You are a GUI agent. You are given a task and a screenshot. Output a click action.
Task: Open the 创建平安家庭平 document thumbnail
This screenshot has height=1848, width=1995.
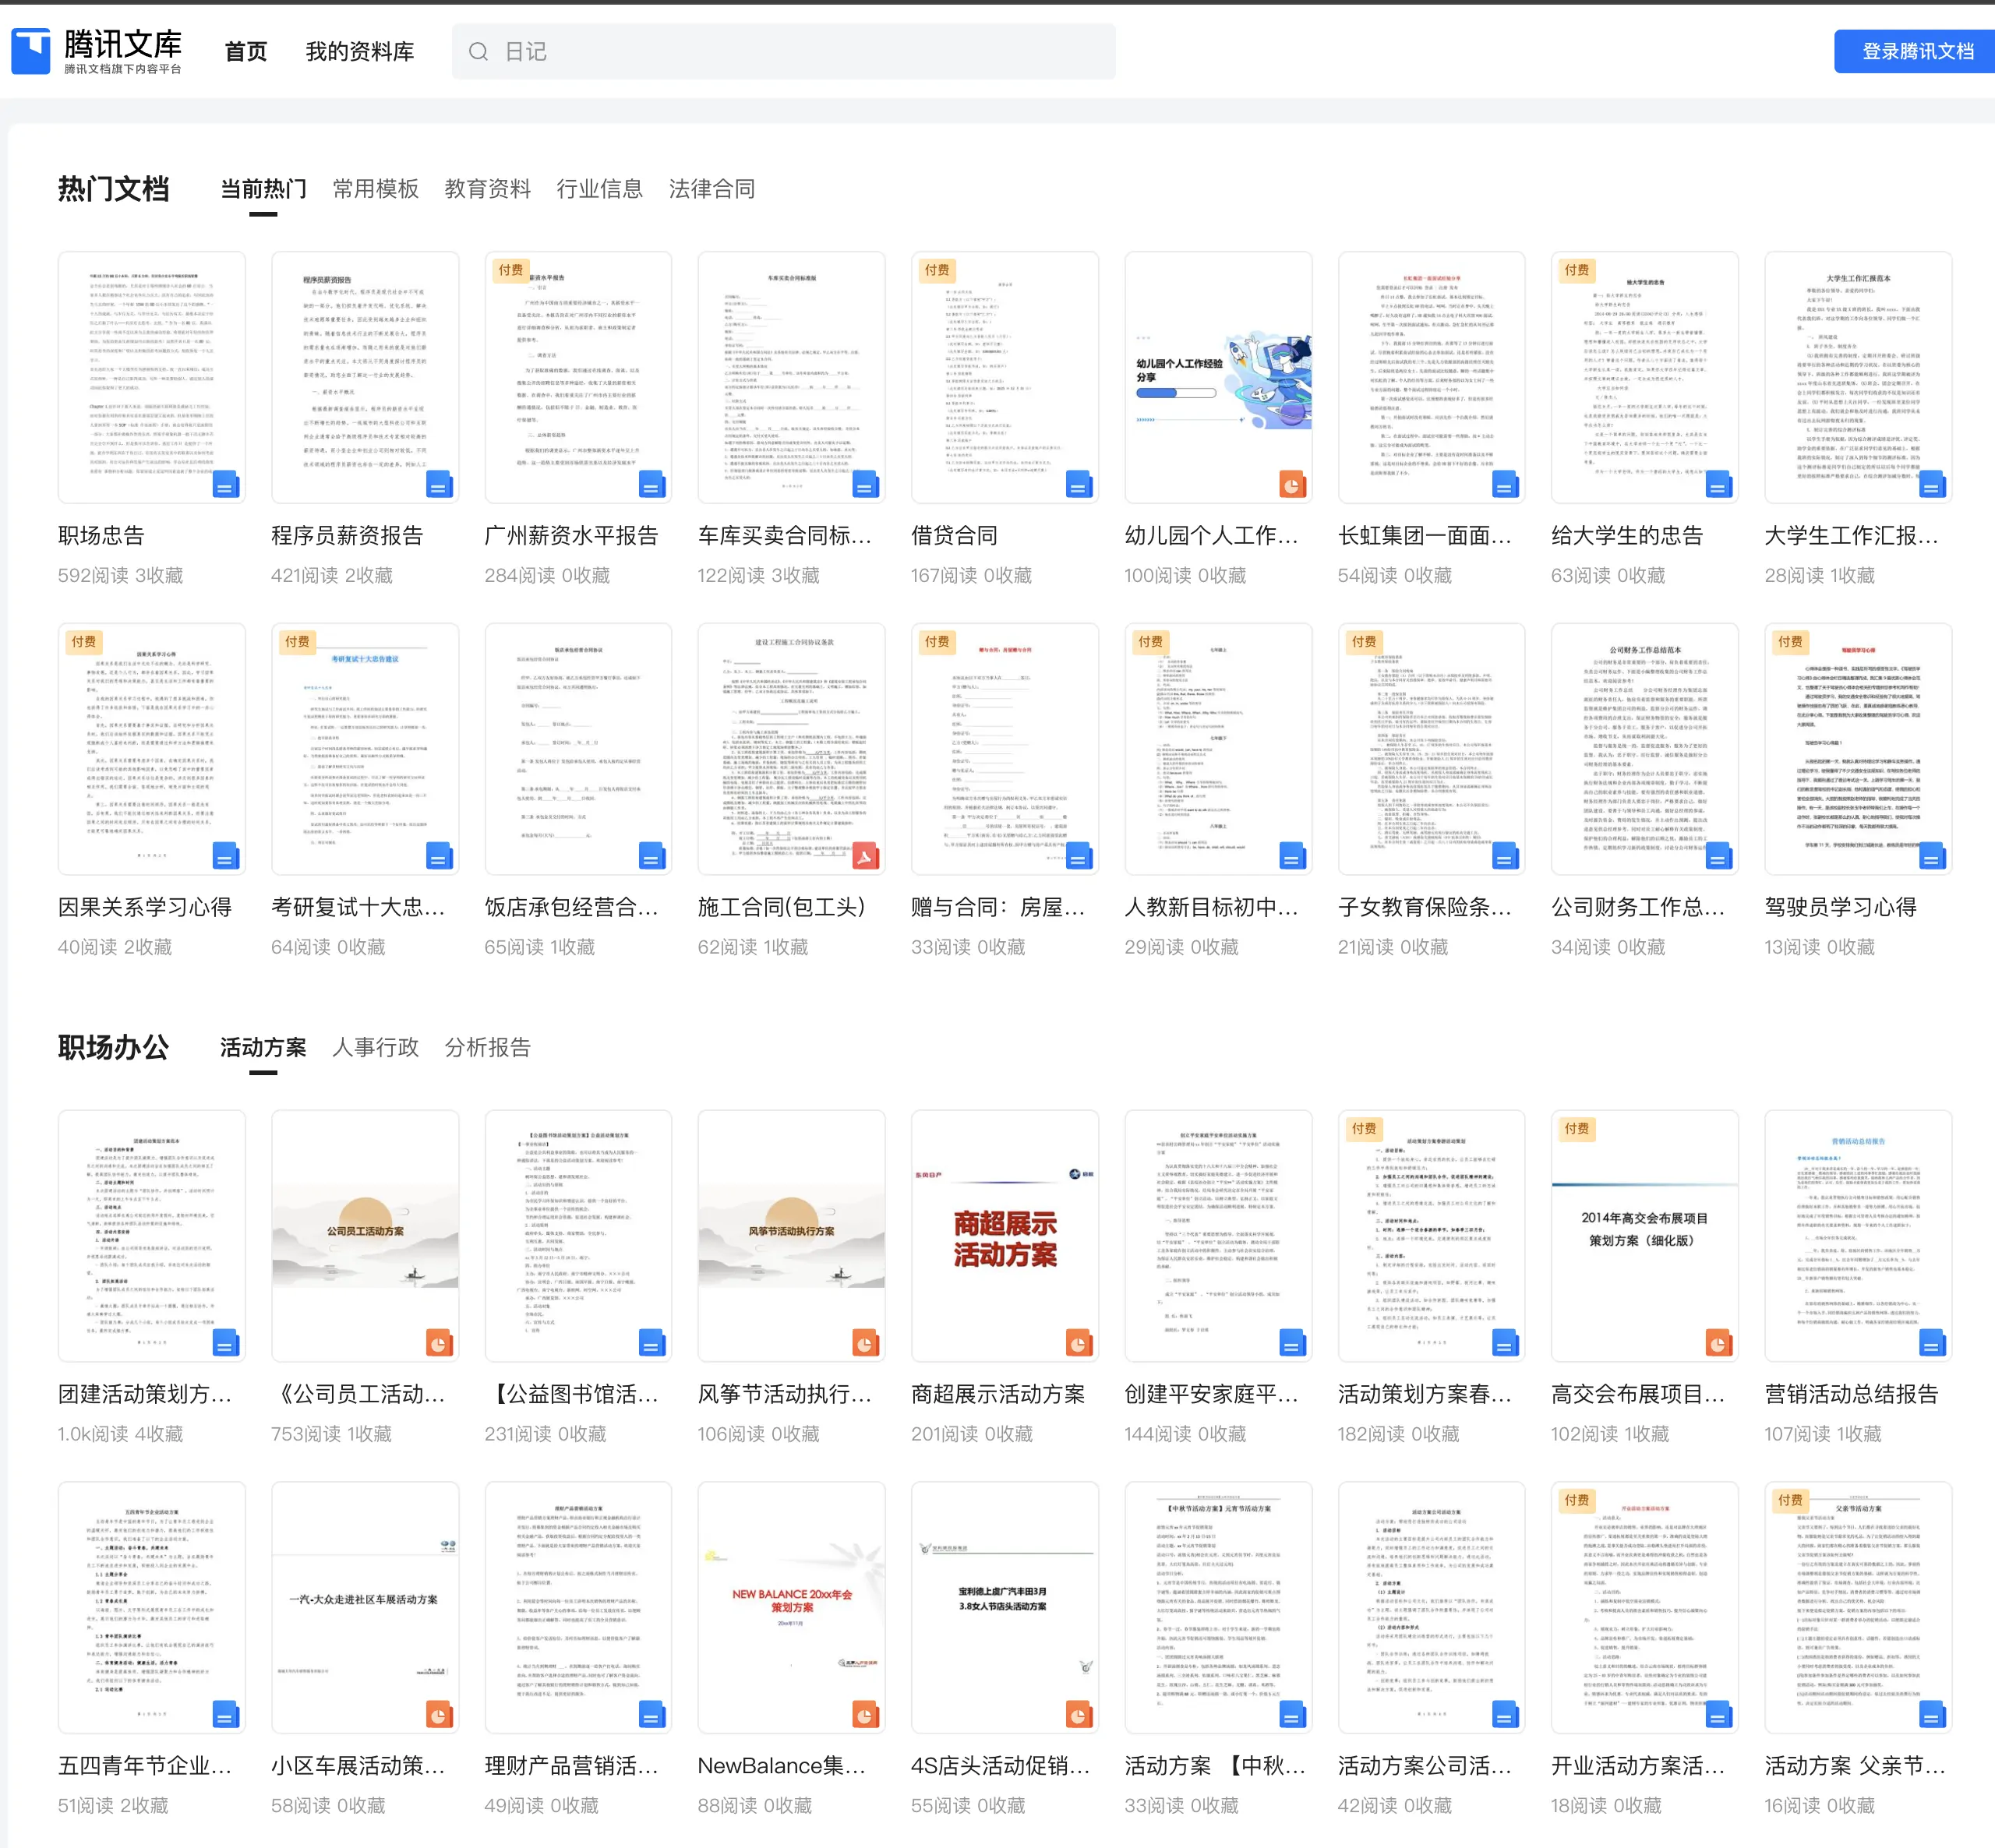pos(1218,1236)
